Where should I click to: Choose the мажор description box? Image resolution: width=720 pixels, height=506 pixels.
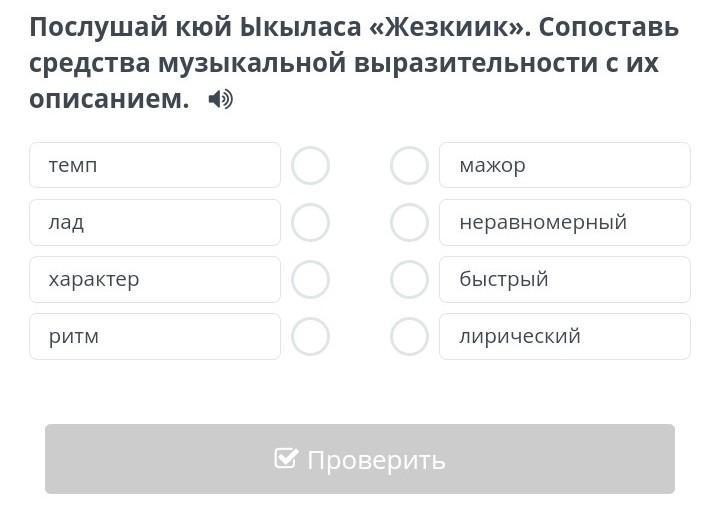(564, 165)
